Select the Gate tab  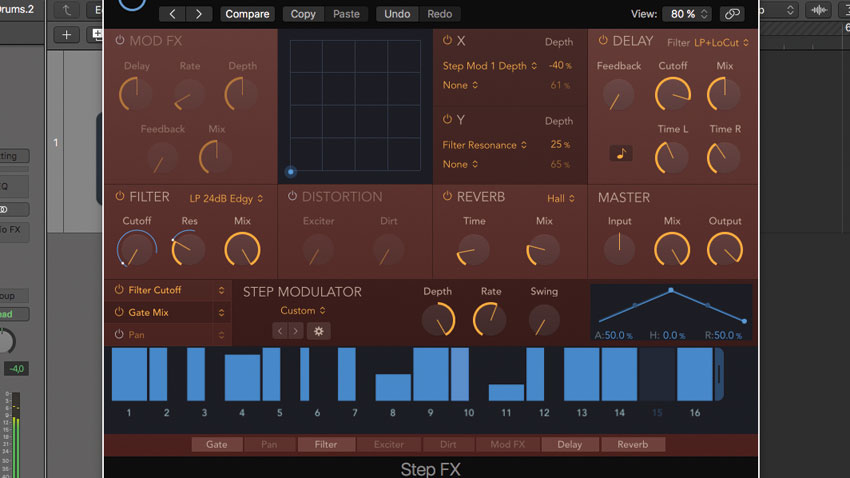[x=217, y=444]
